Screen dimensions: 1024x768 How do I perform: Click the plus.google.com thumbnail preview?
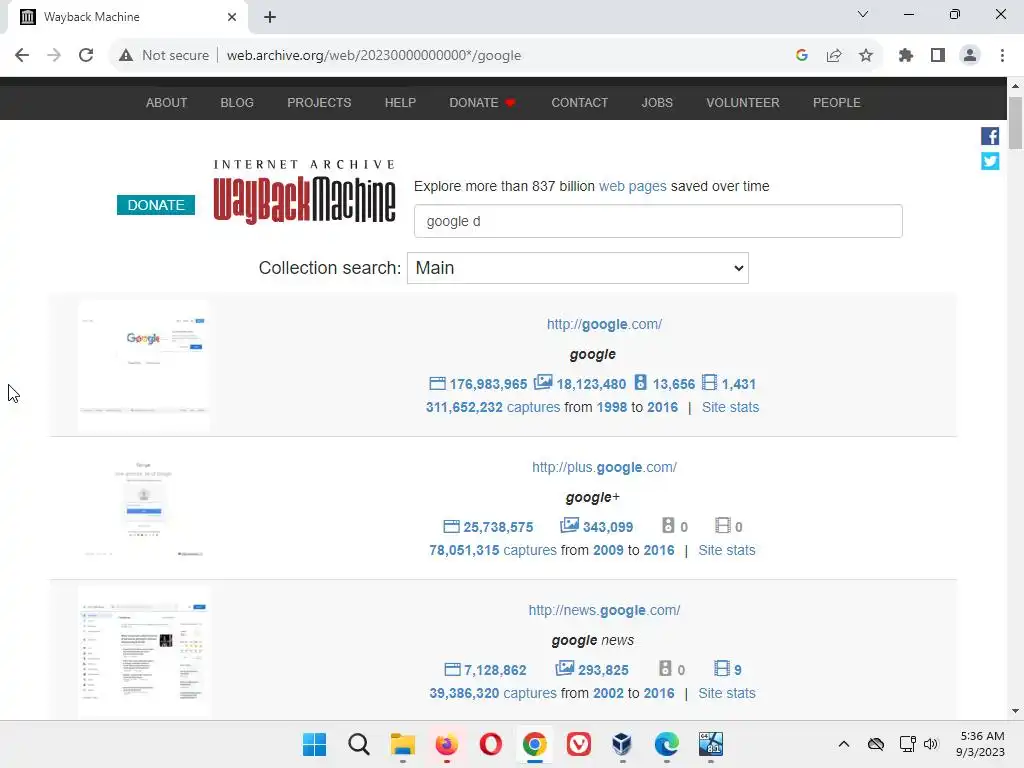pyautogui.click(x=144, y=509)
